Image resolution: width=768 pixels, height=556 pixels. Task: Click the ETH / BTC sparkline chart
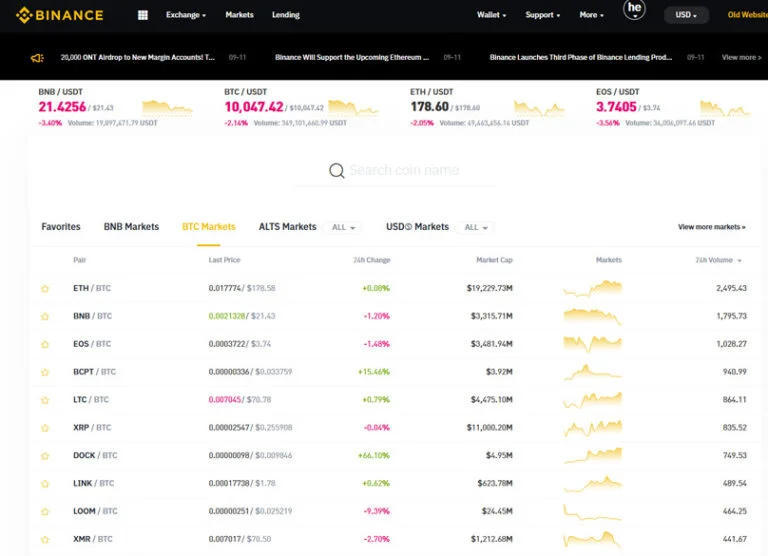593,289
